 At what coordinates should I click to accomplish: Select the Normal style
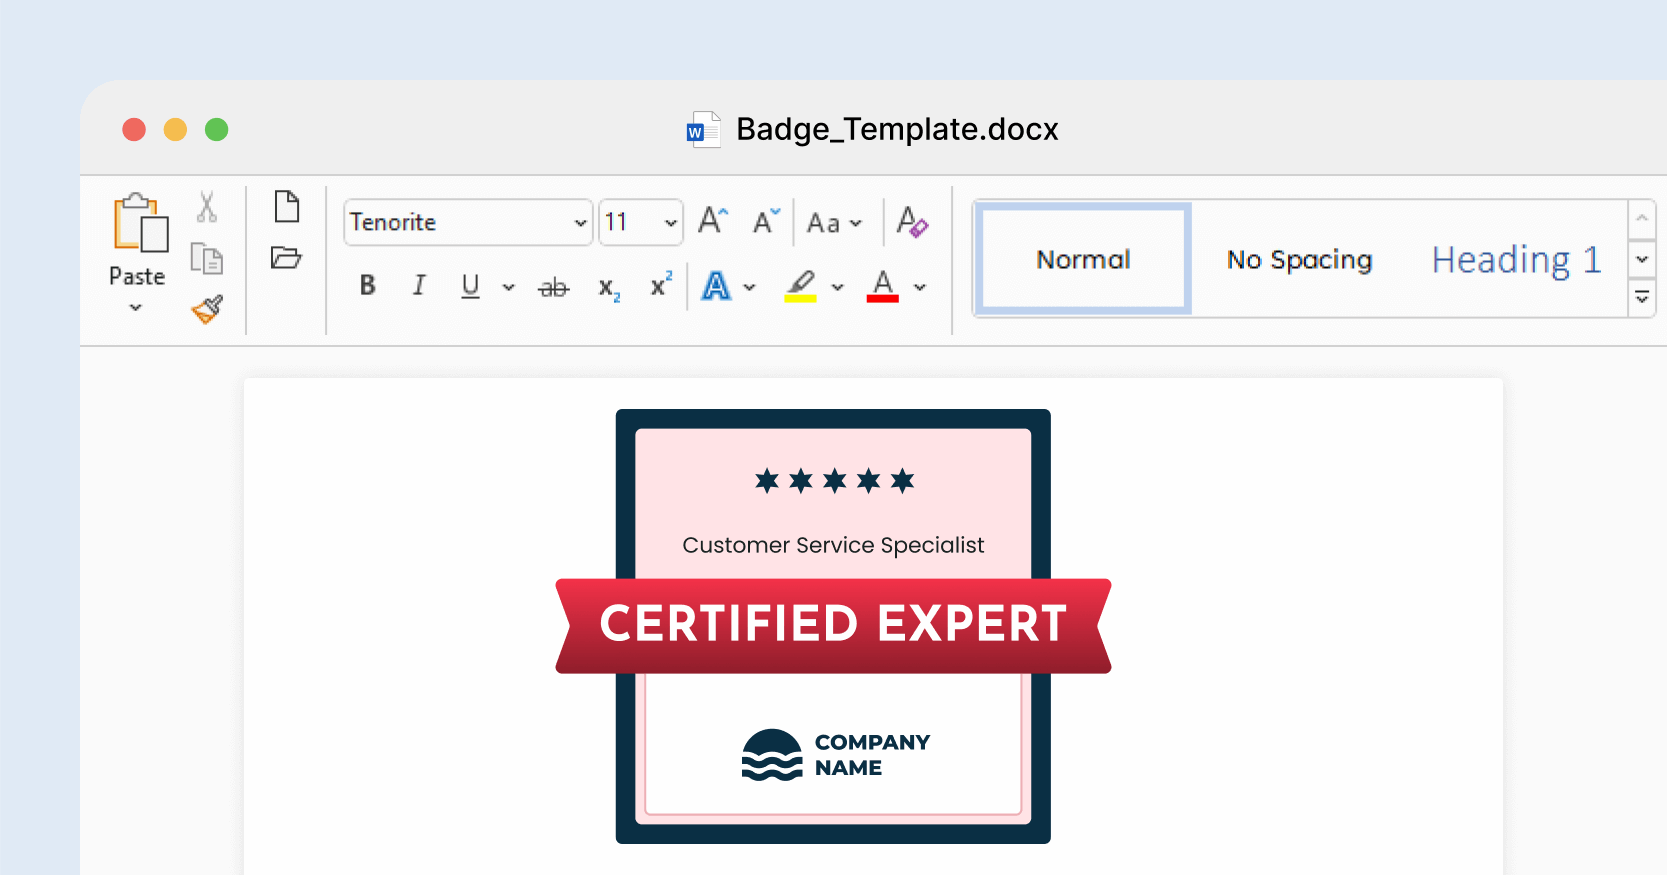coord(1083,260)
